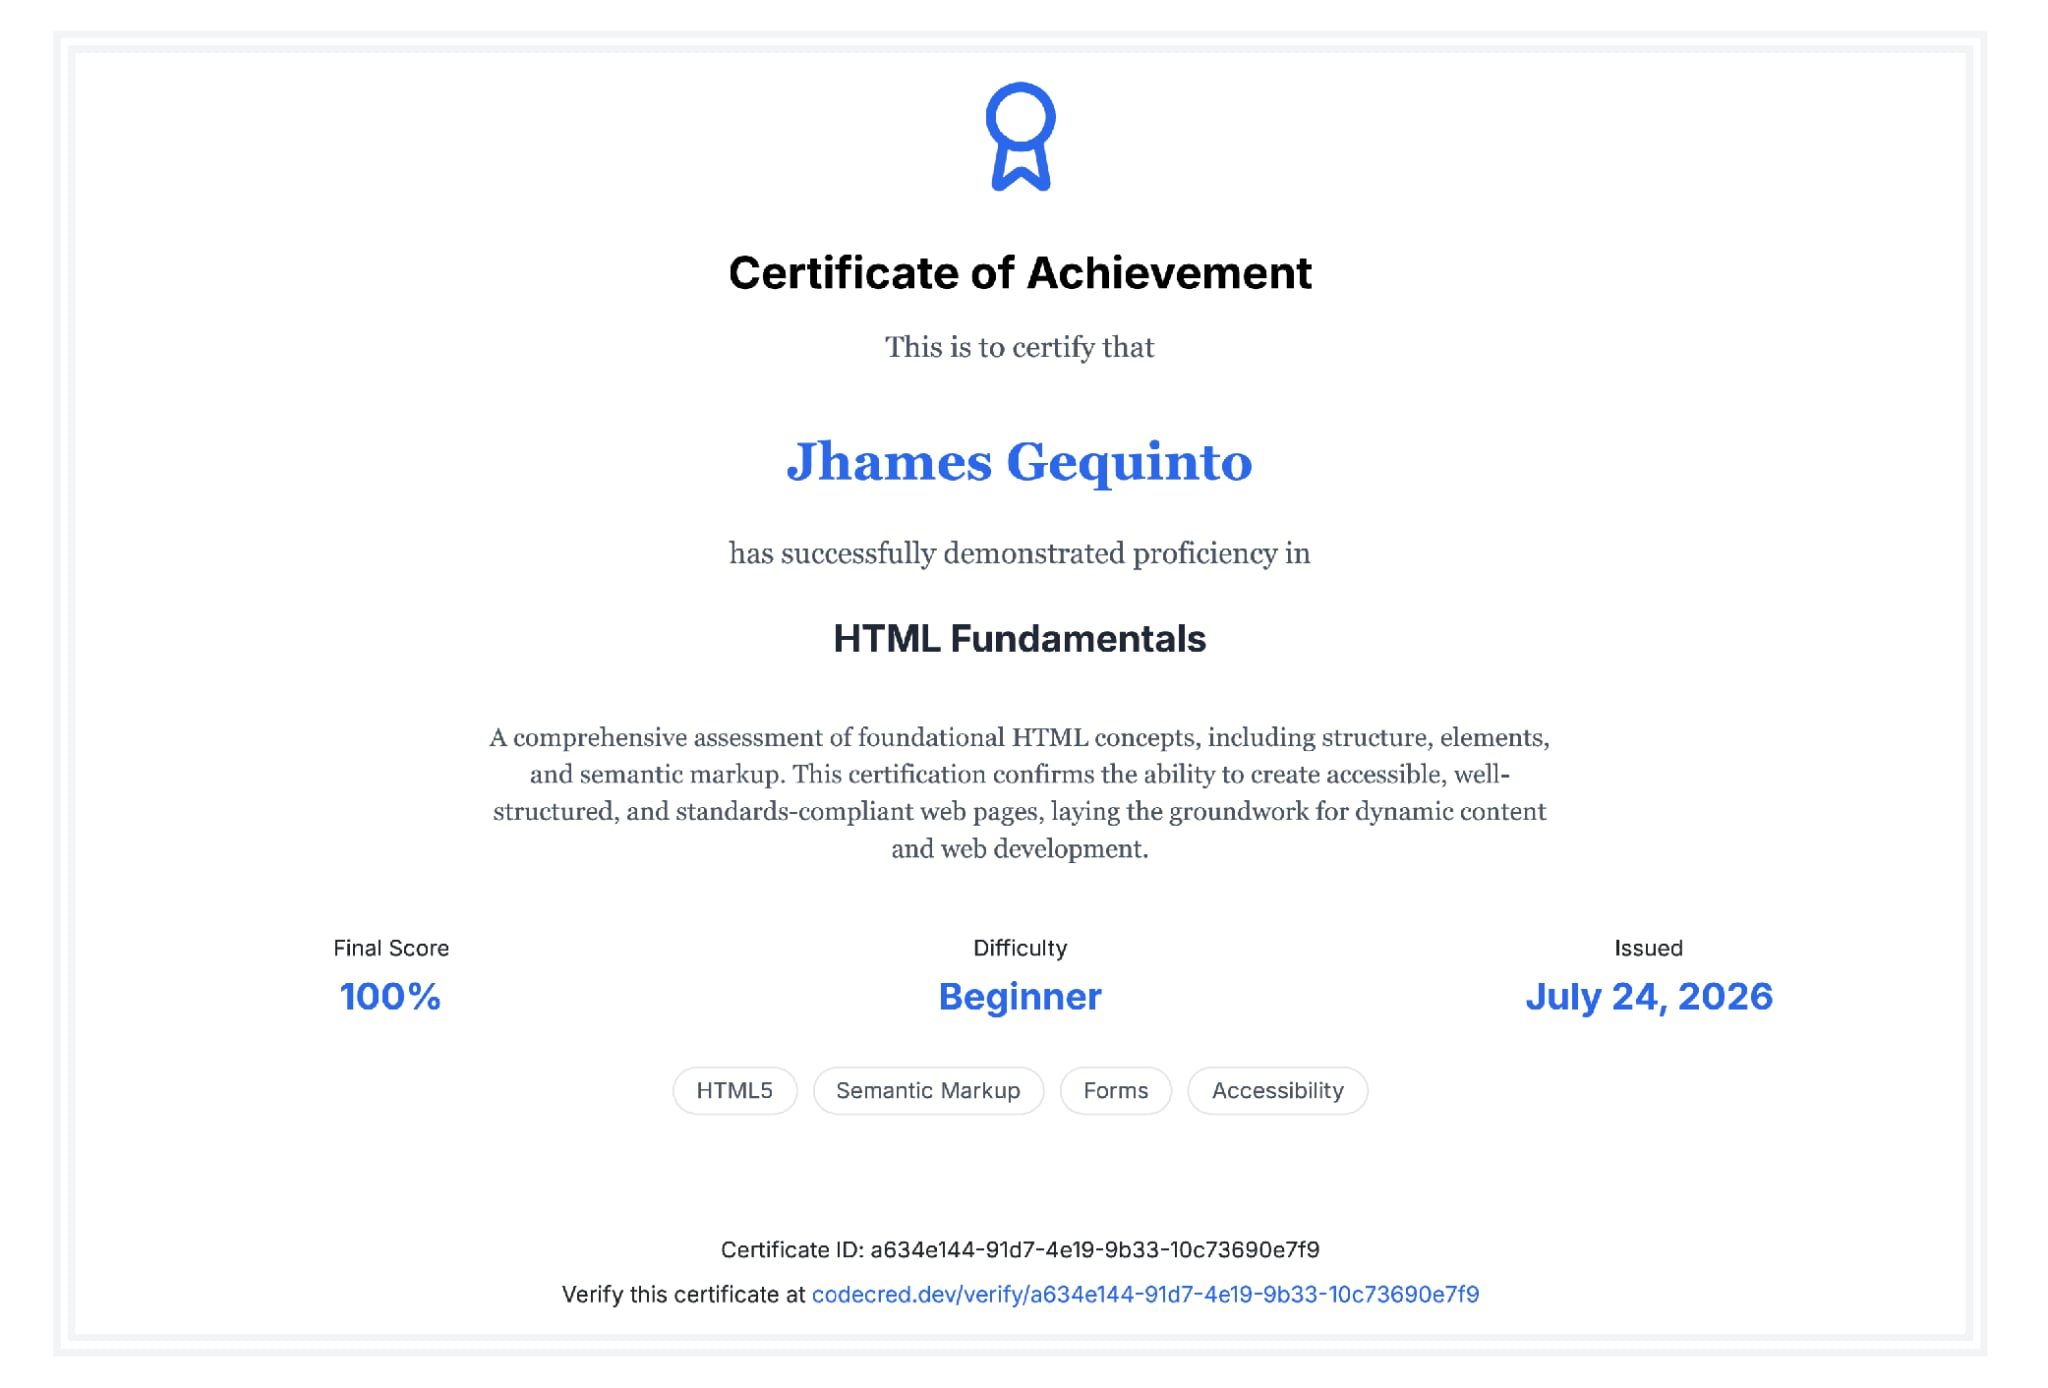Click the 100% final score value
This screenshot has height=1388, width=2048.
[390, 997]
